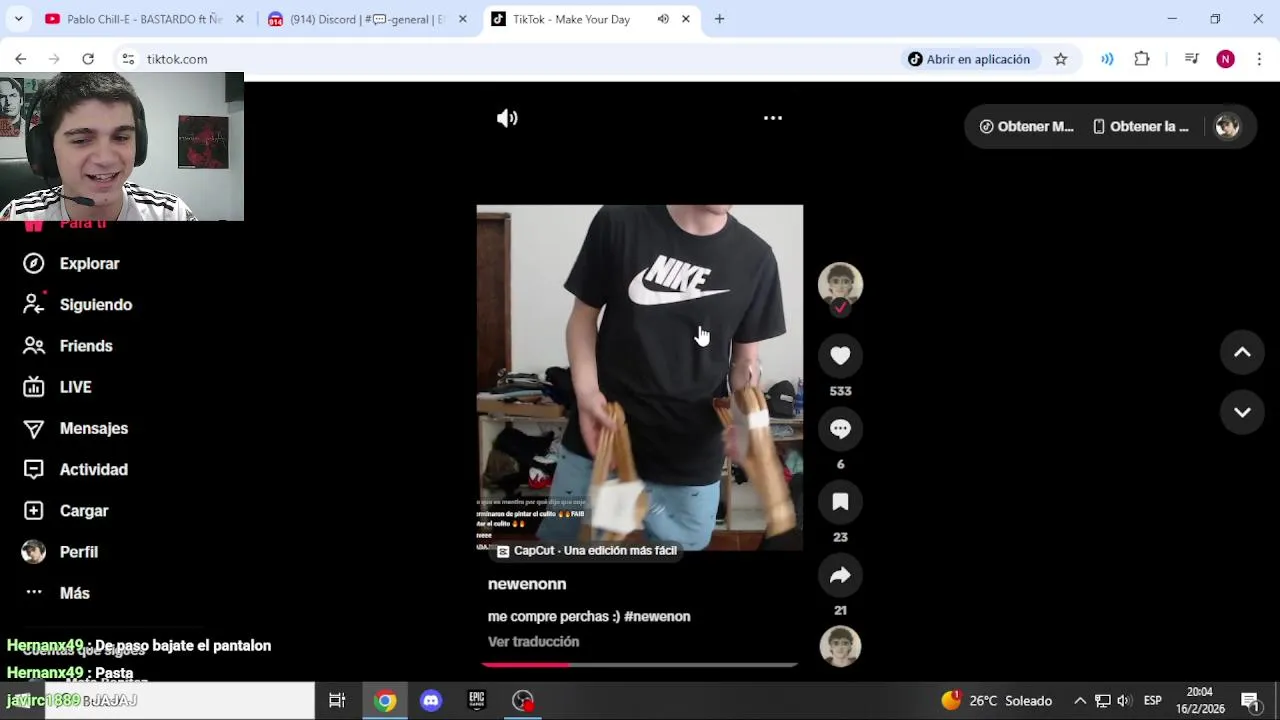Click the Mensajes paper plane icon
Image resolution: width=1280 pixels, height=720 pixels.
(34, 428)
